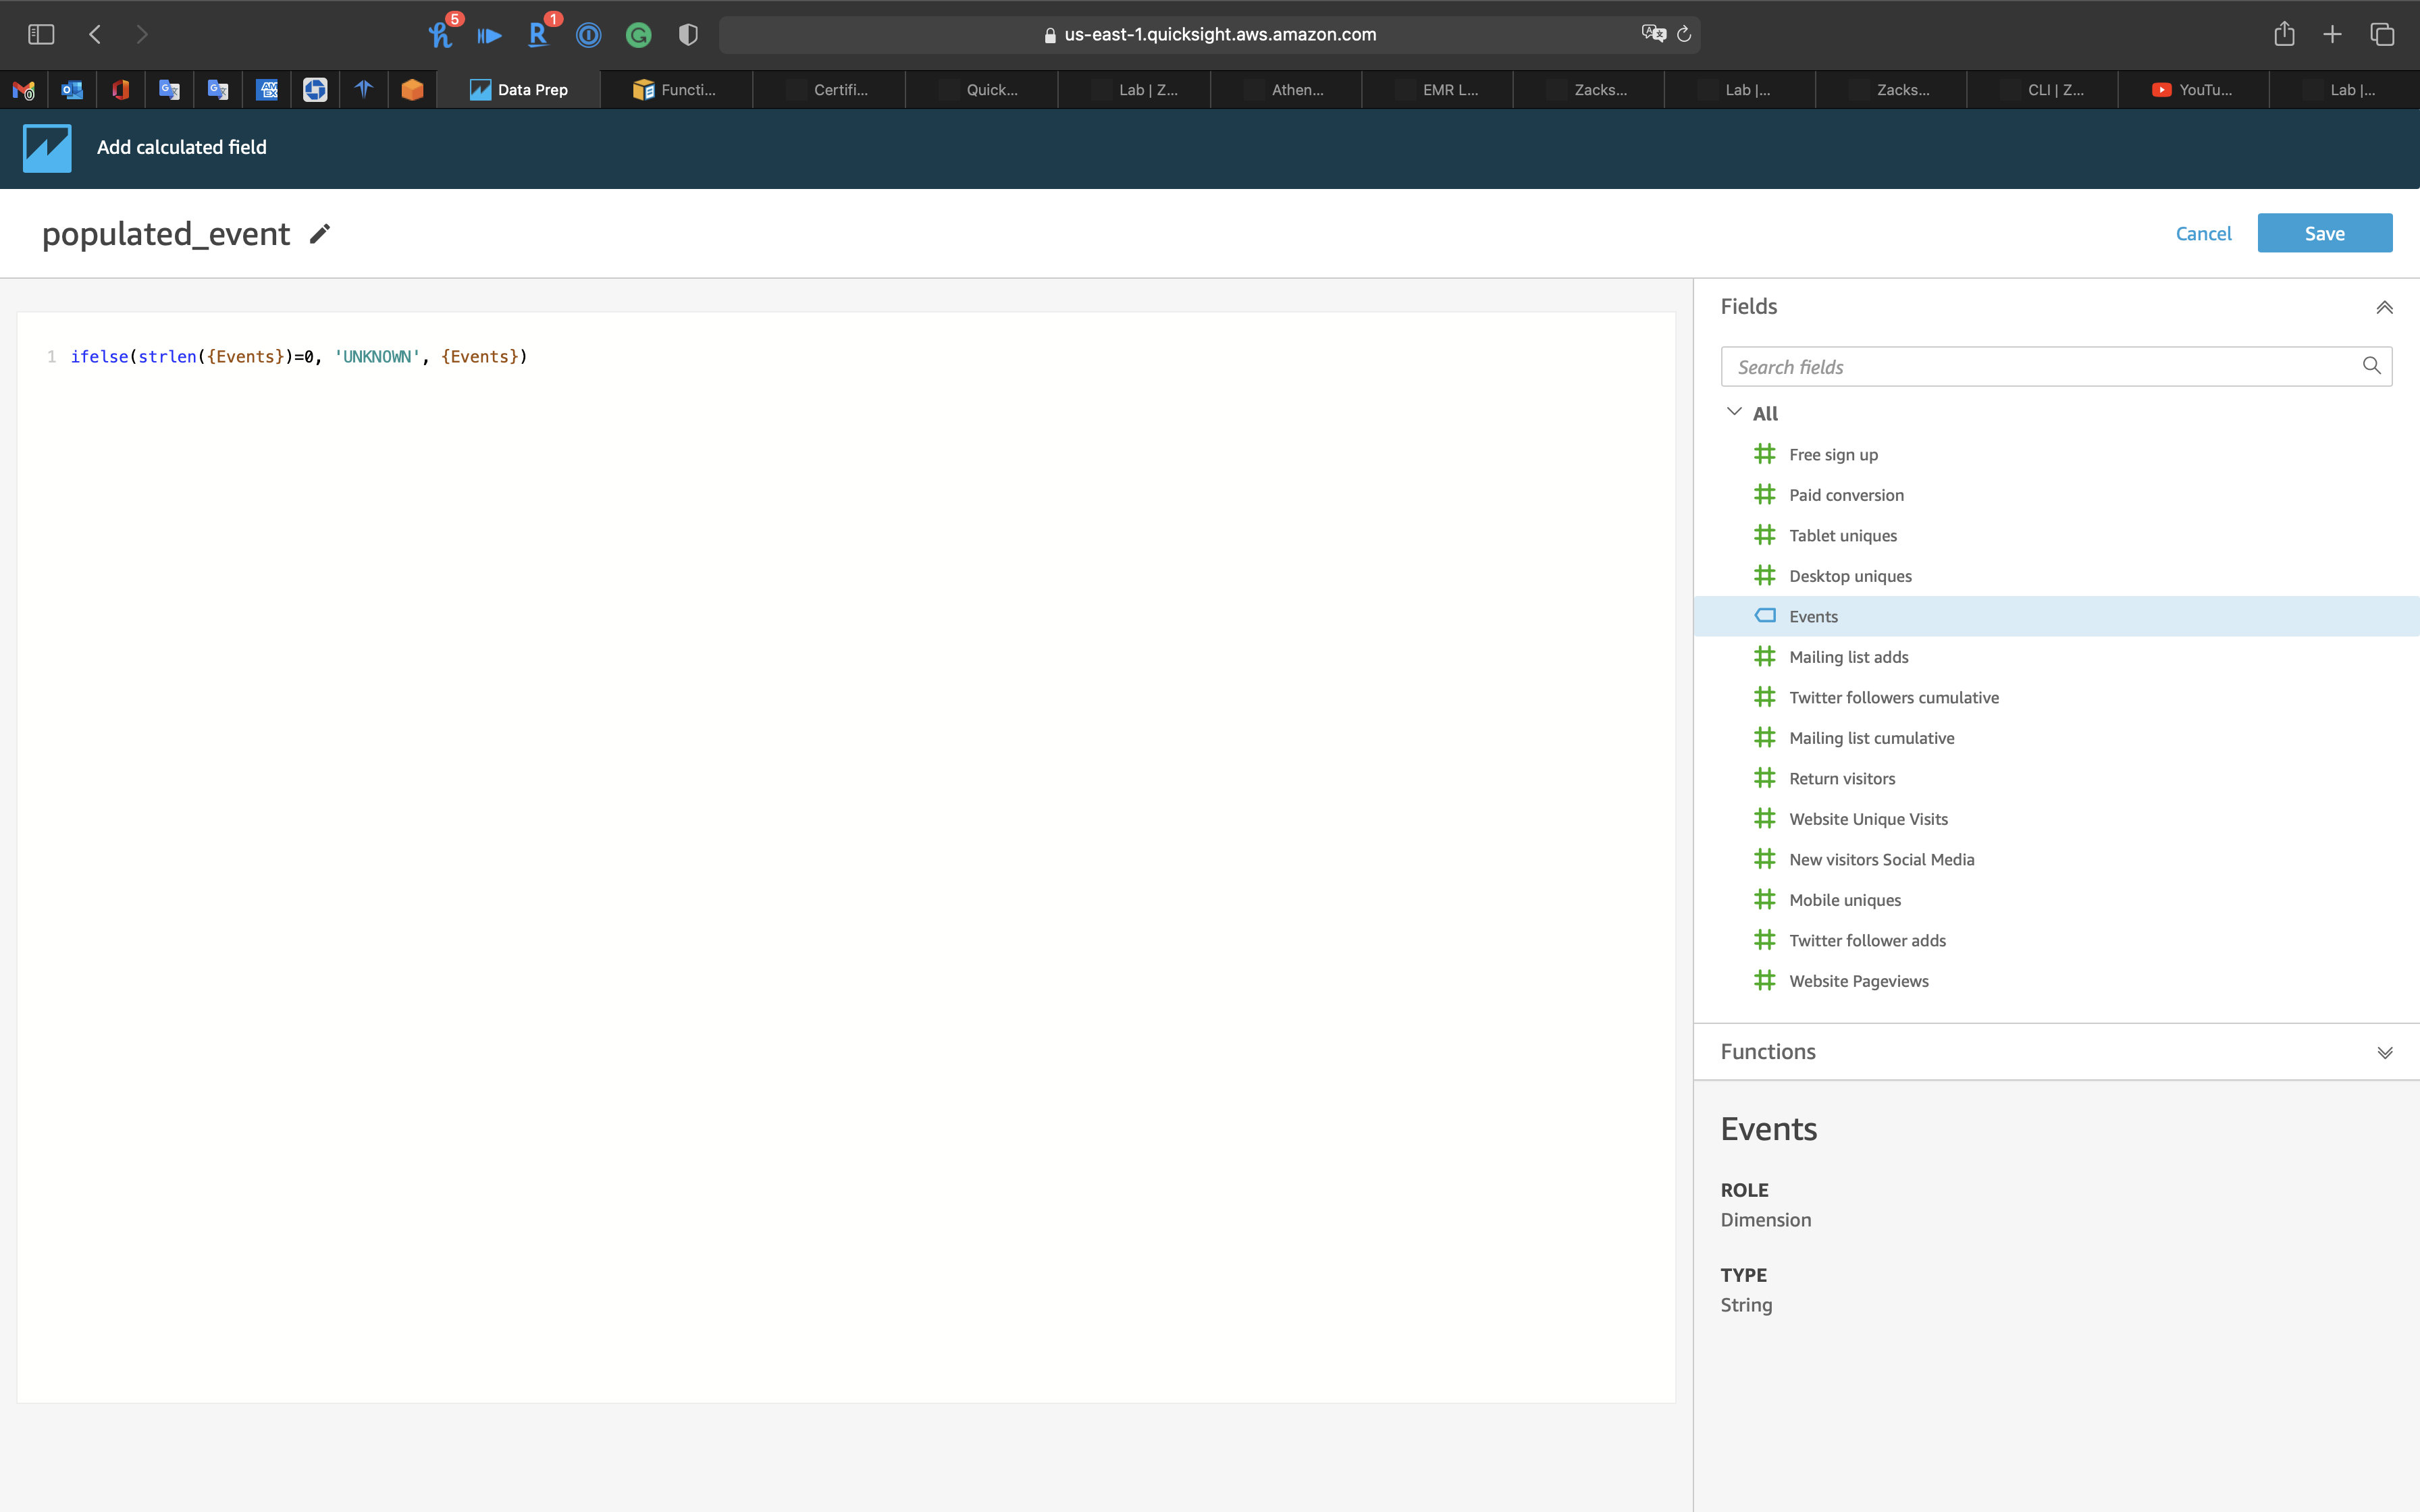Image resolution: width=2420 pixels, height=1512 pixels.
Task: Toggle the browser sidebar icon
Action: [41, 35]
